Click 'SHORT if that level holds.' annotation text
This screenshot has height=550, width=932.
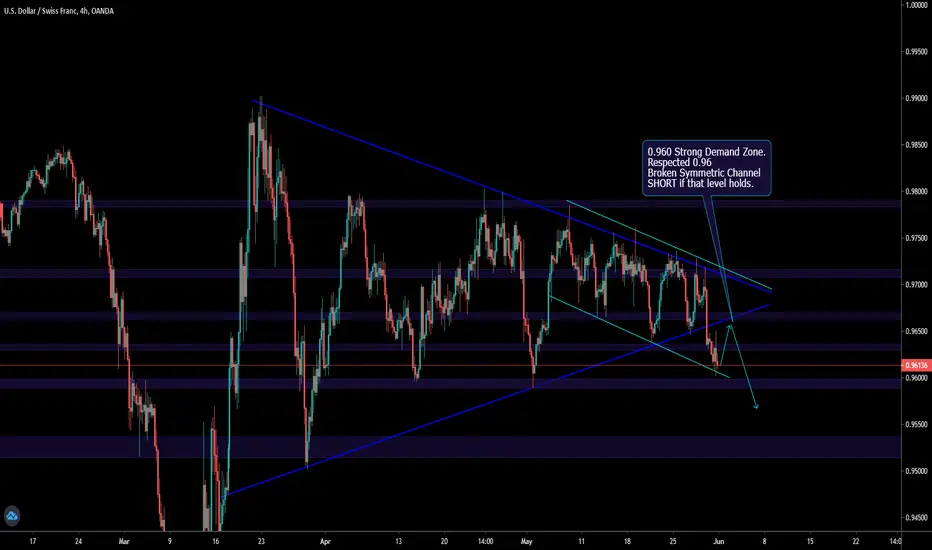click(700, 184)
